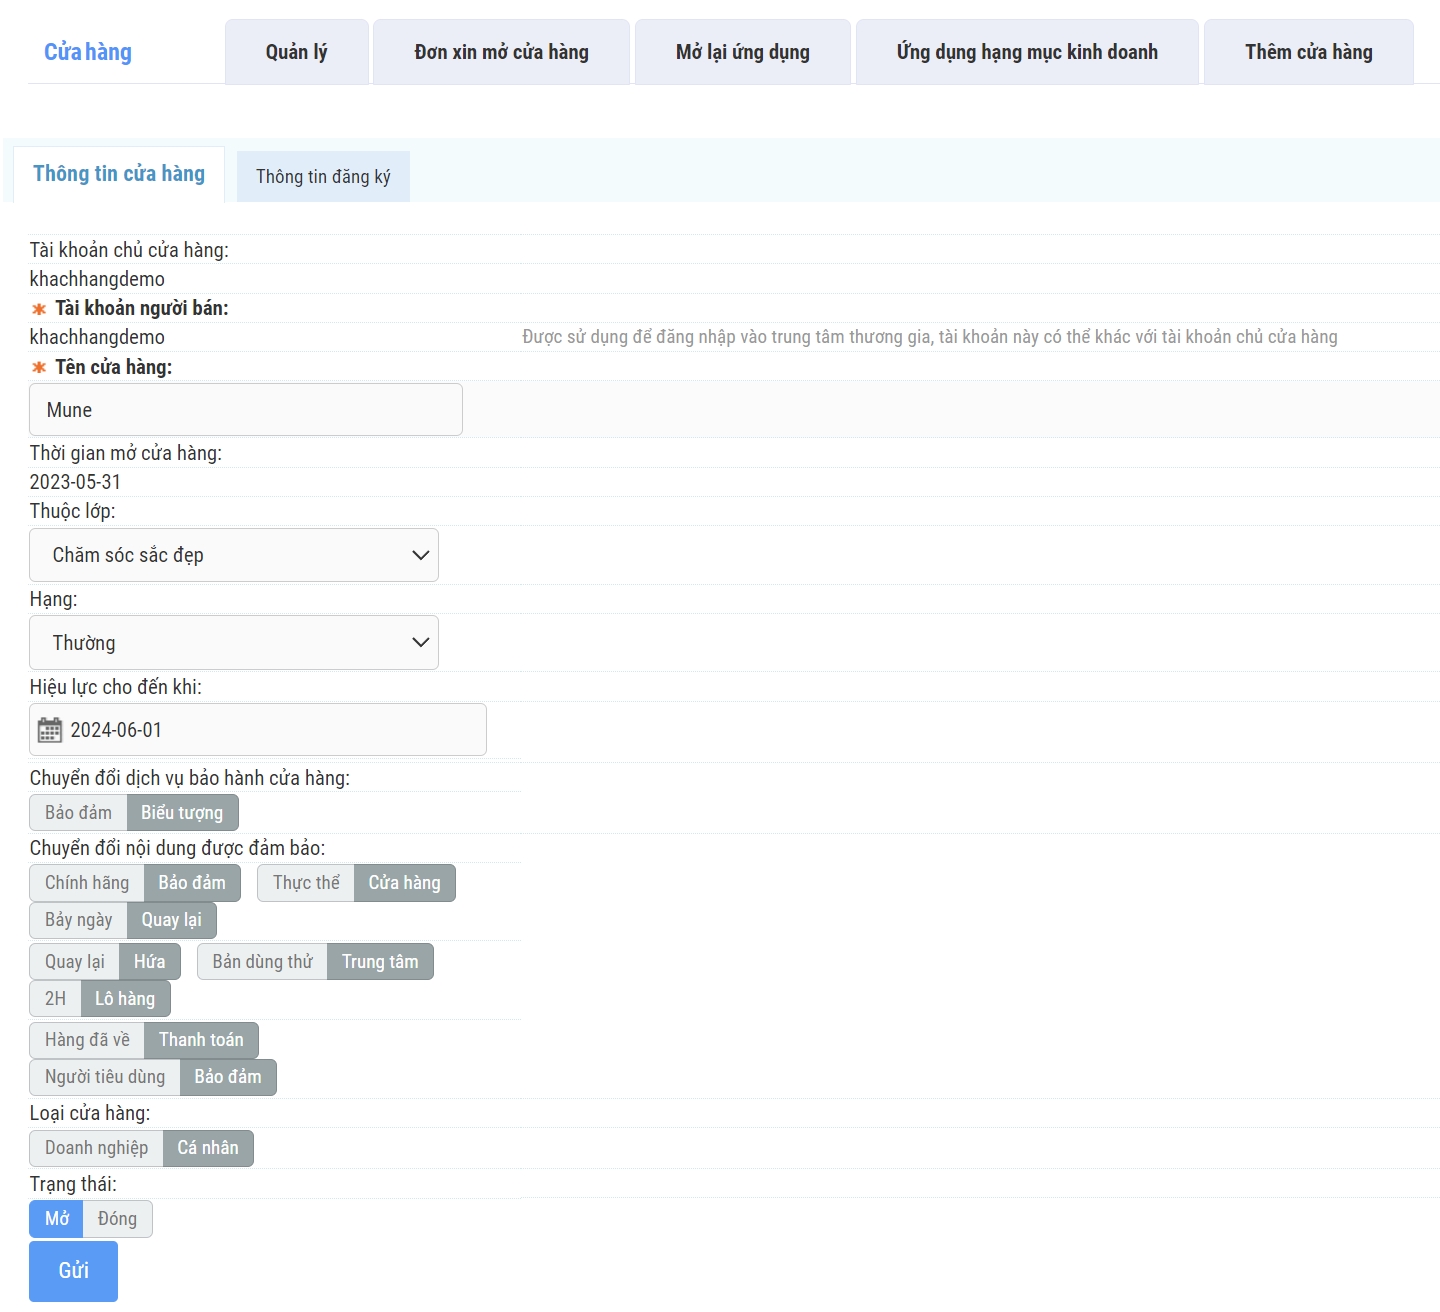Toggle the Bản dùng thử guarantee option
Screen dimensions: 1440x1312
pos(262,962)
